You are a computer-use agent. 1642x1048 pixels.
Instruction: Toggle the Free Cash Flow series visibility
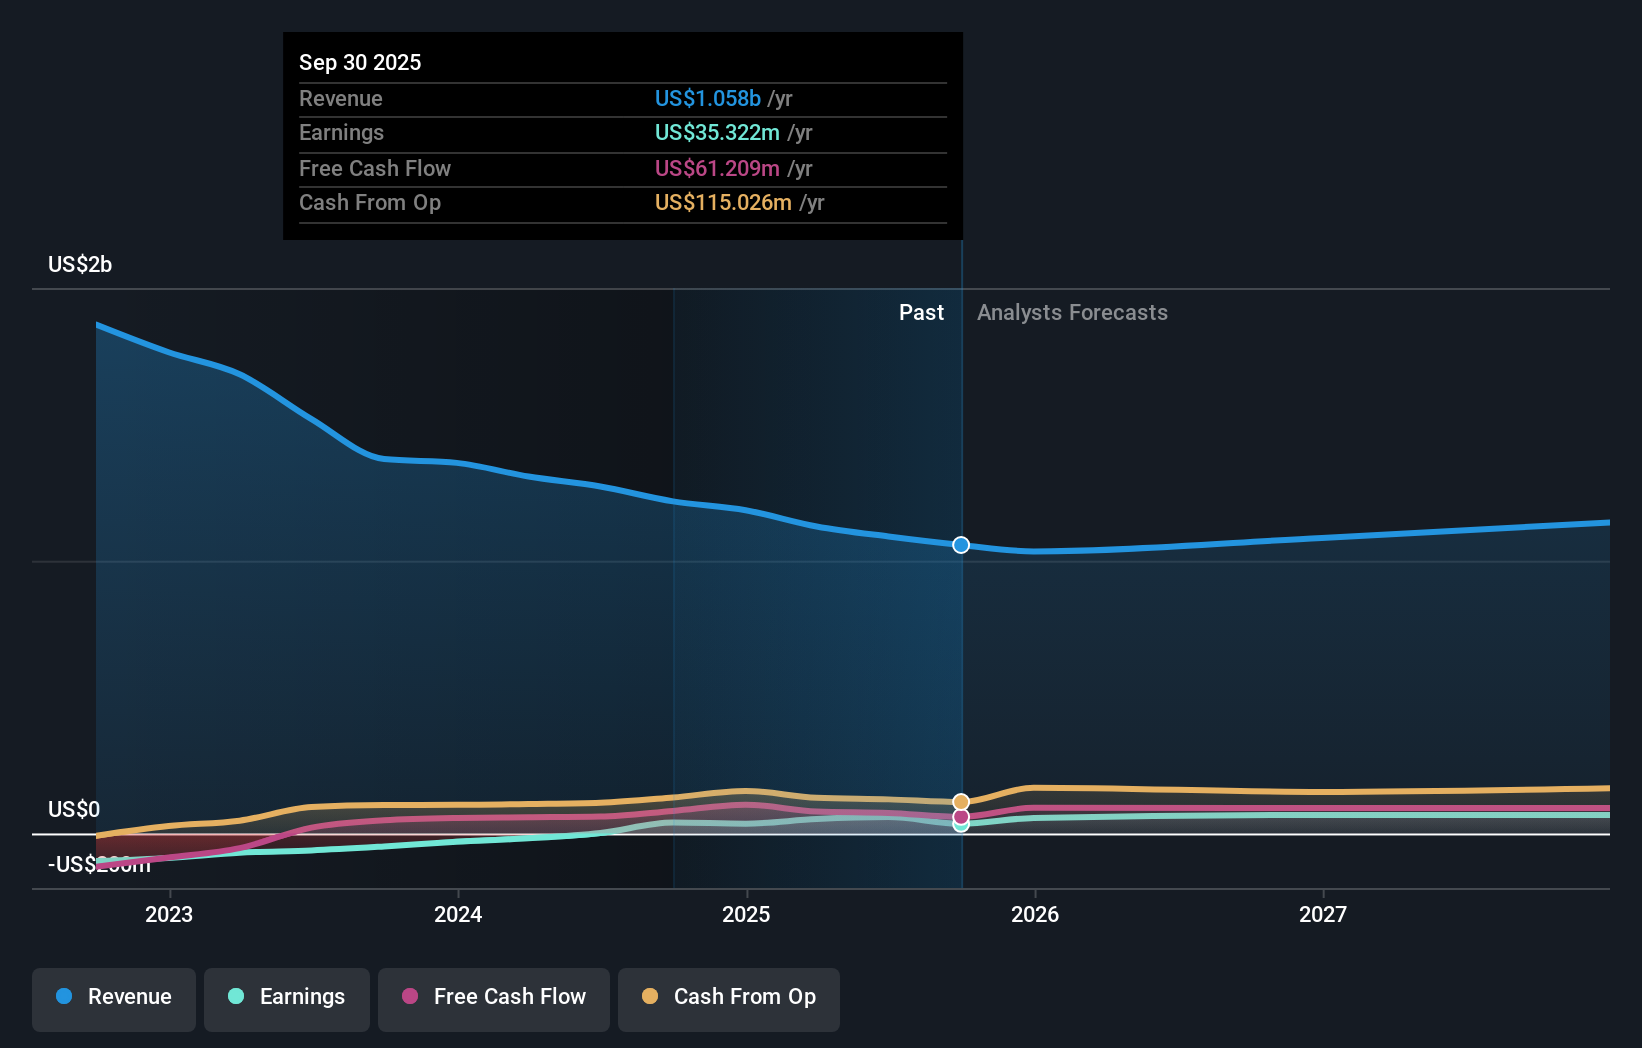[x=493, y=997]
